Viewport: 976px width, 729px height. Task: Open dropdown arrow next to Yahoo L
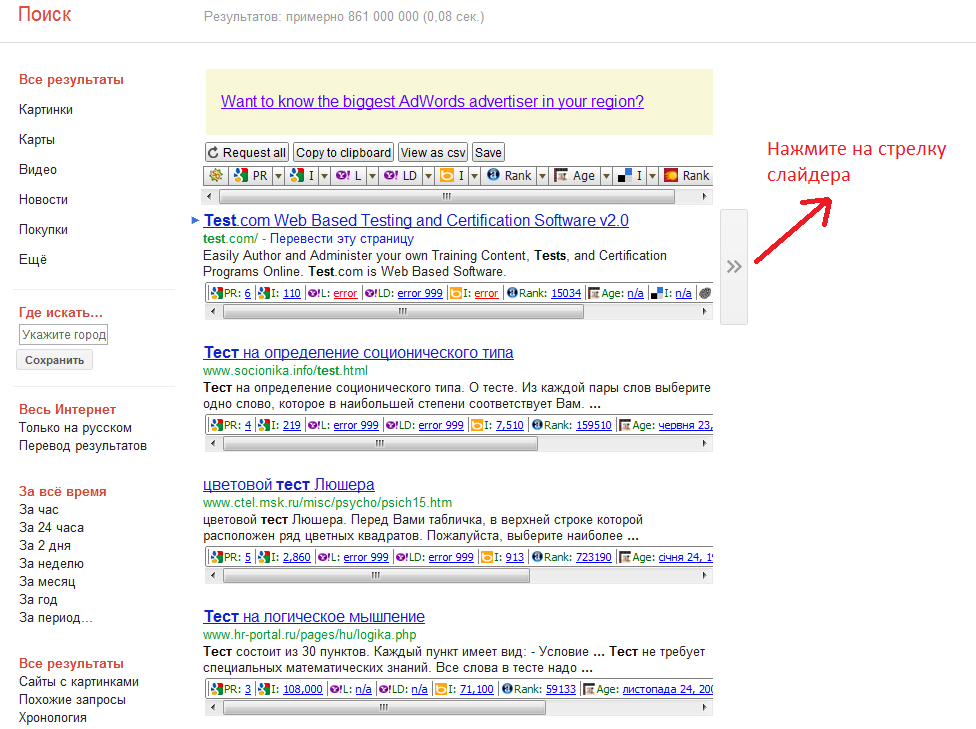[x=372, y=176]
